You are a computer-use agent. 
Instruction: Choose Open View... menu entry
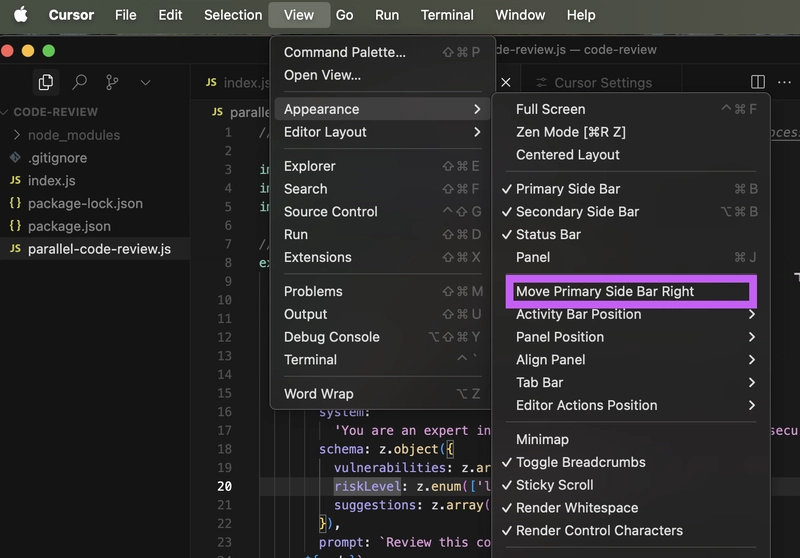coord(382,75)
